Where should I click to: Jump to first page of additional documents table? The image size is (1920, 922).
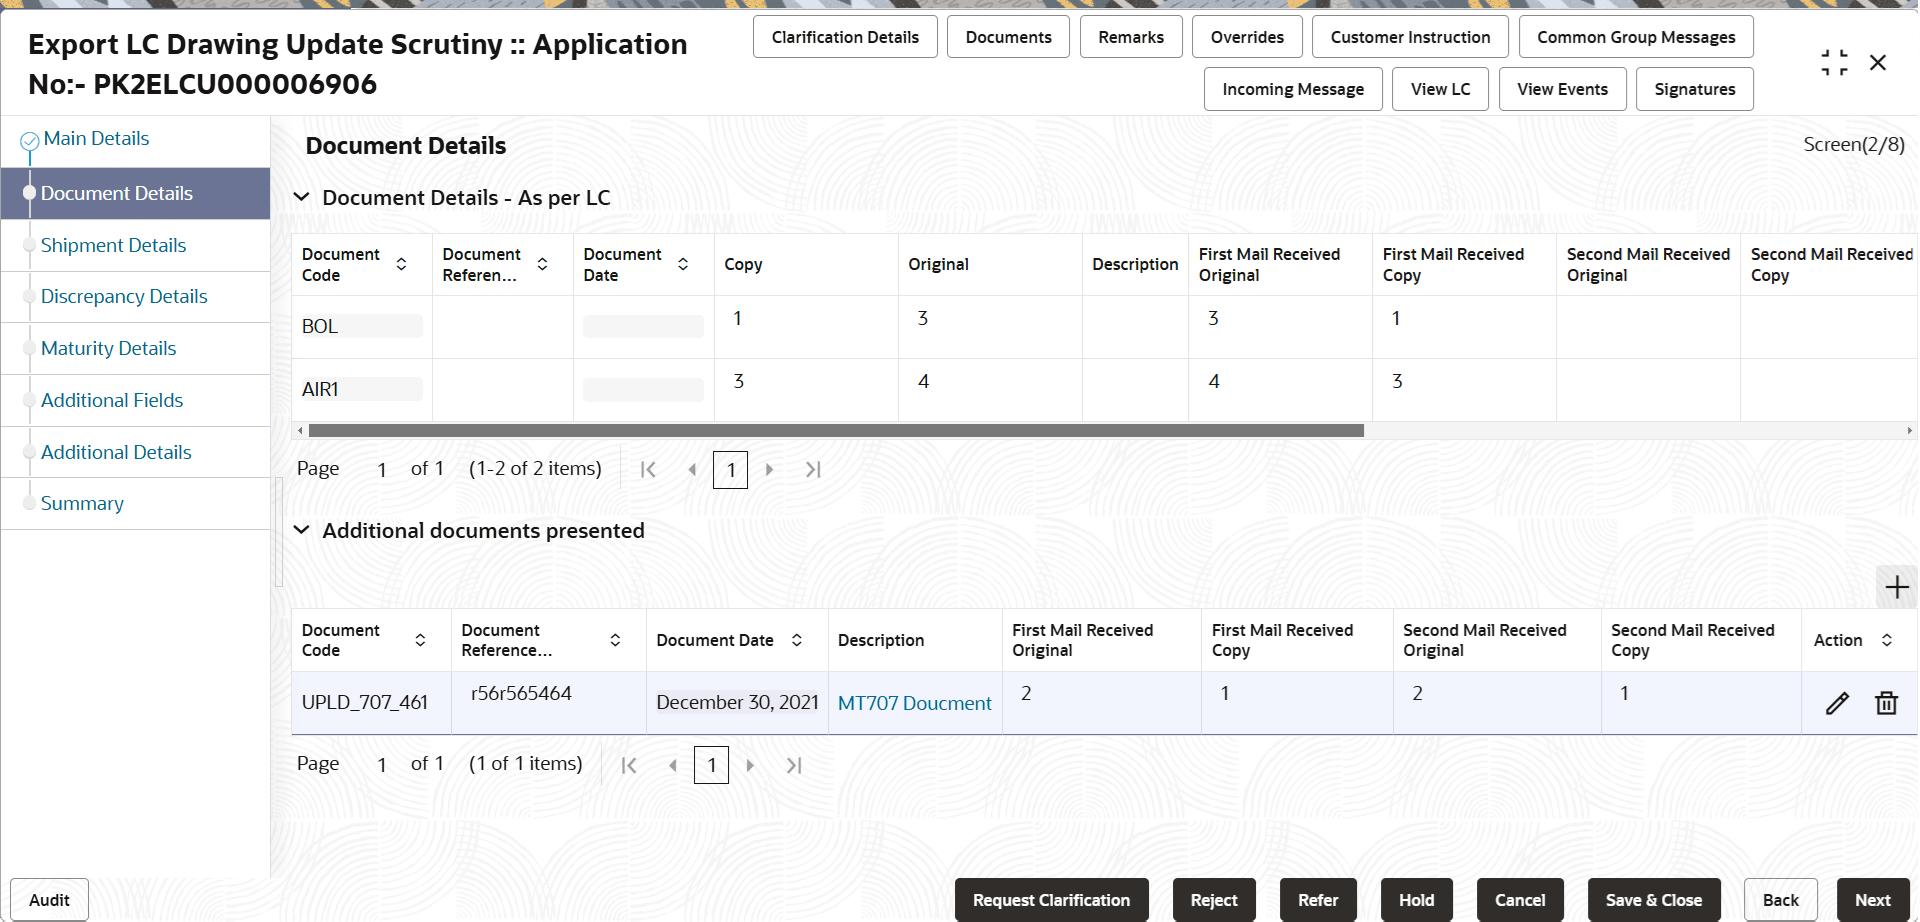630,765
